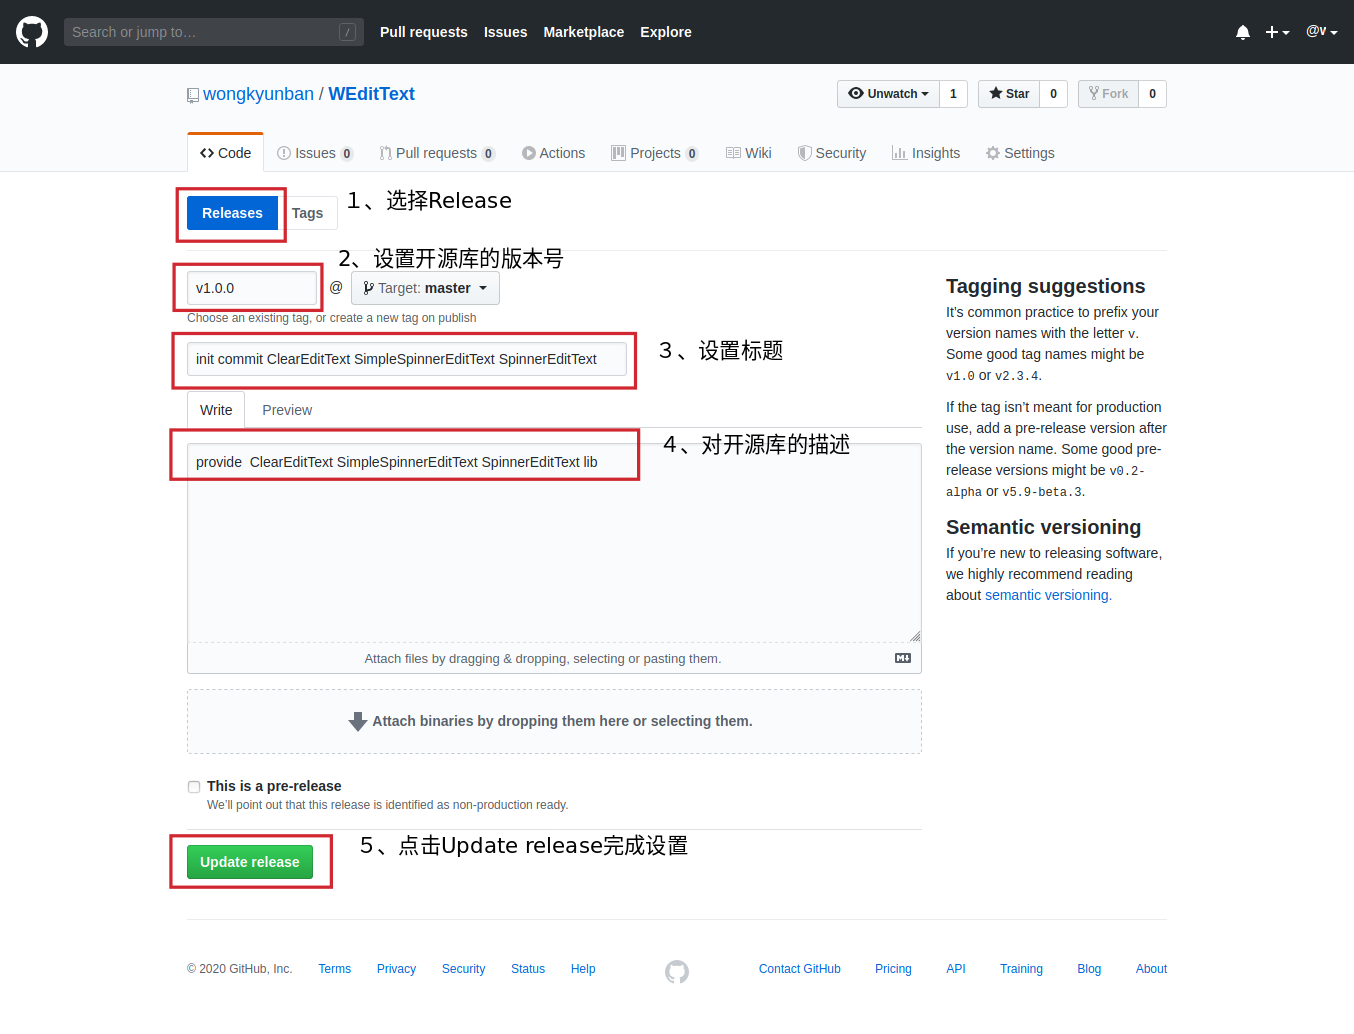
Task: Open the About footer link
Action: [1151, 969]
